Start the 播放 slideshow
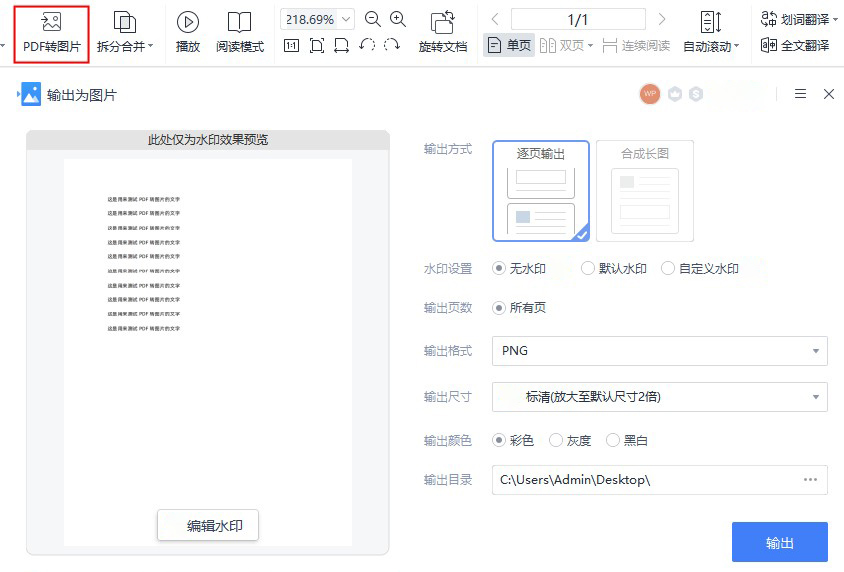This screenshot has height=572, width=844. [188, 34]
